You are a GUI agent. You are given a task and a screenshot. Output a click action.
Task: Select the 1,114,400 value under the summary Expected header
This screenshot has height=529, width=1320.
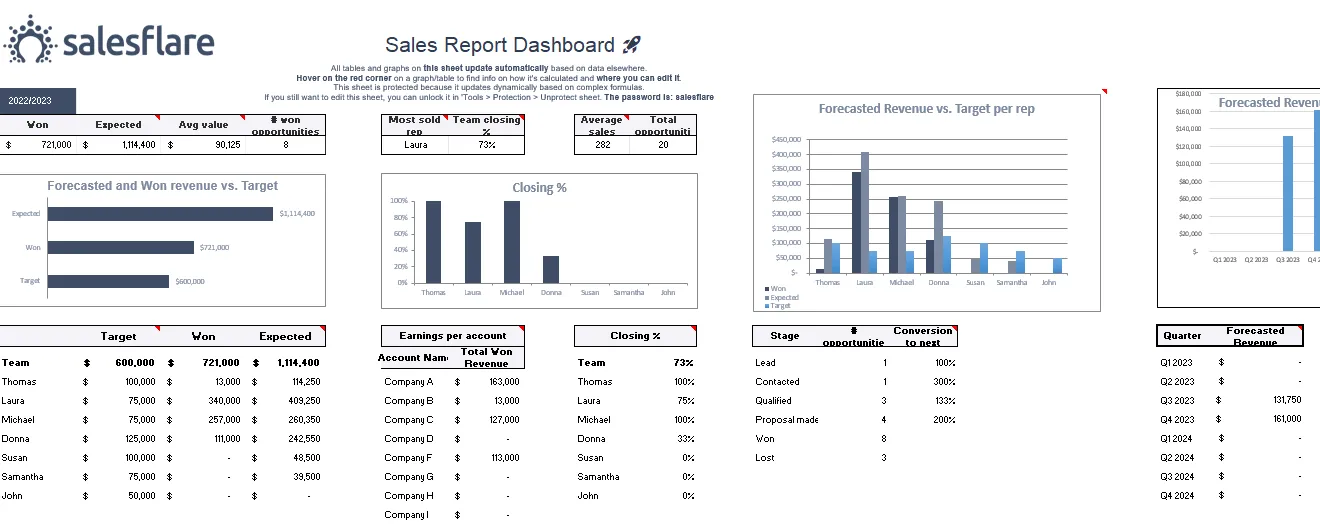[x=118, y=145]
